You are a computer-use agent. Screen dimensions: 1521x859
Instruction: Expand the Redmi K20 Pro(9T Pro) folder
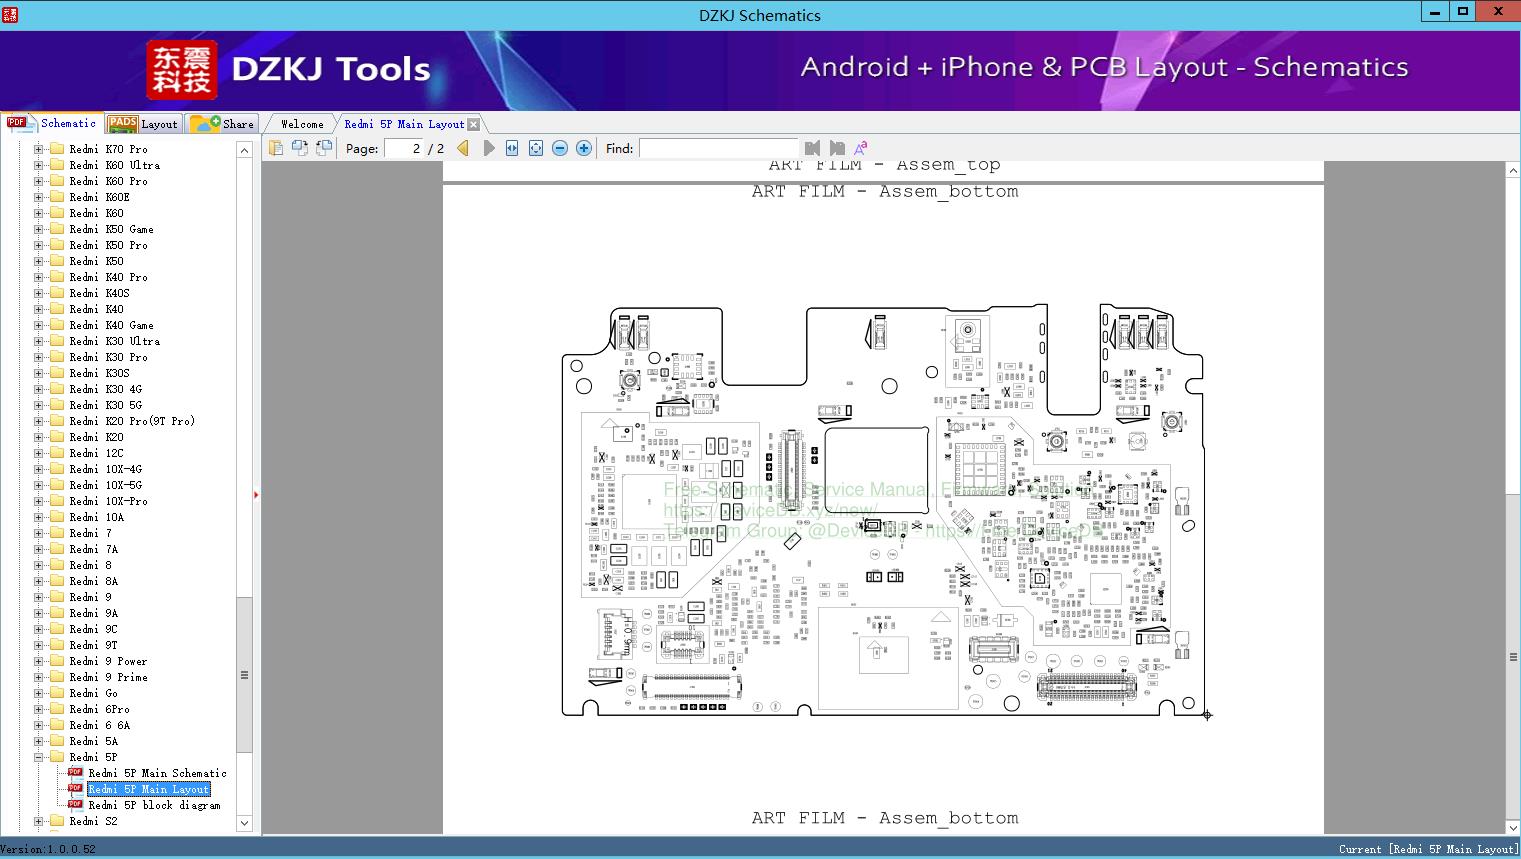click(38, 421)
